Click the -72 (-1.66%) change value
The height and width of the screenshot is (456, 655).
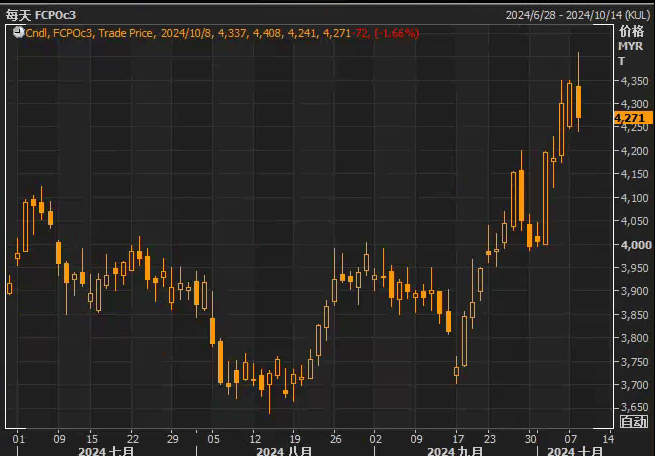pyautogui.click(x=386, y=33)
